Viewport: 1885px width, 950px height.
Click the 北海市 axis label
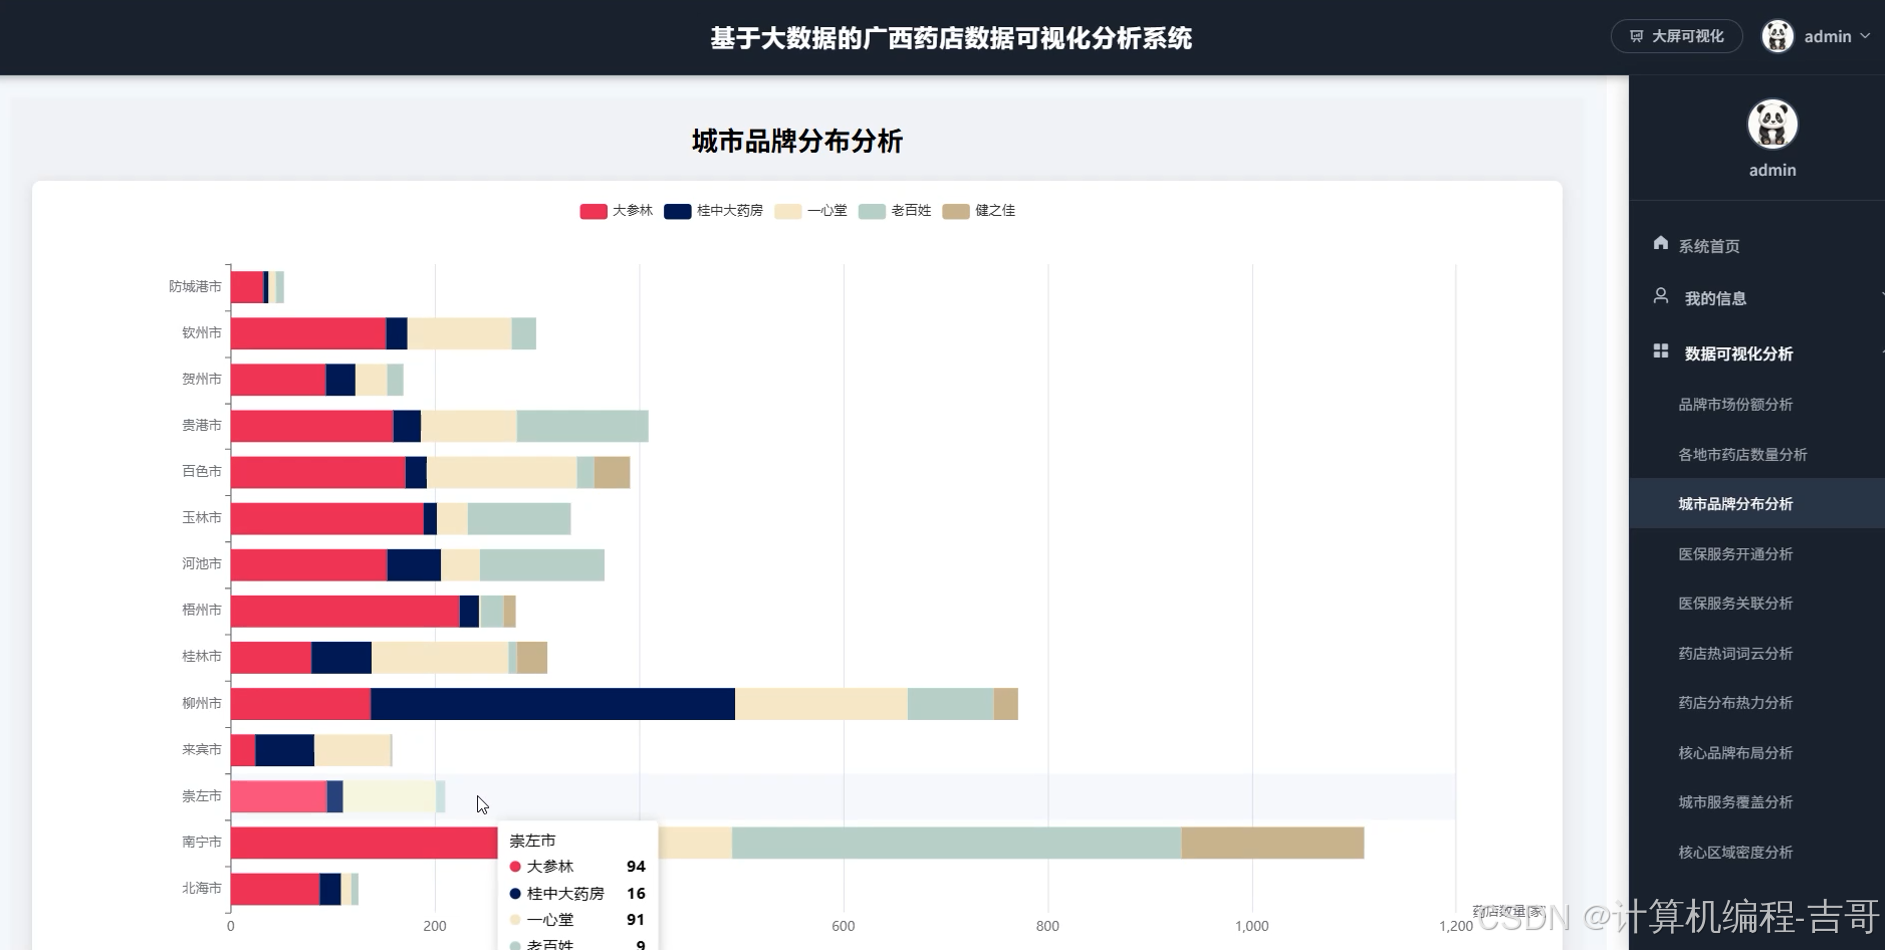201,888
